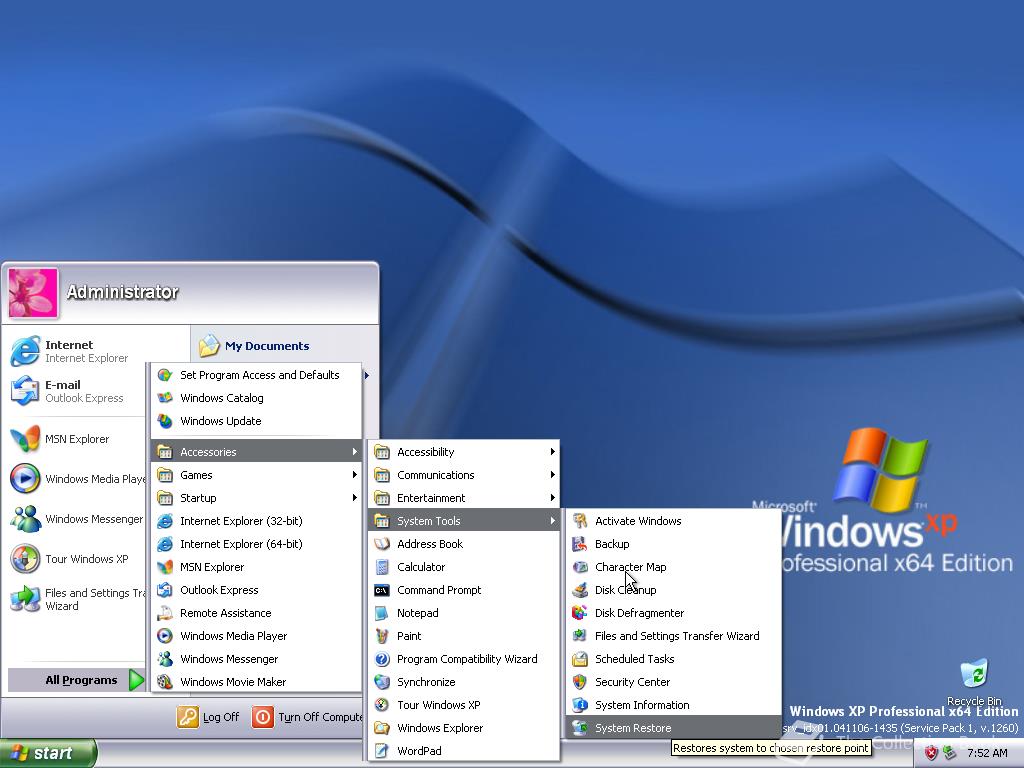Choose Tour Windows XP in Accessories menu
Screen dimensions: 1024x768
coord(464,705)
